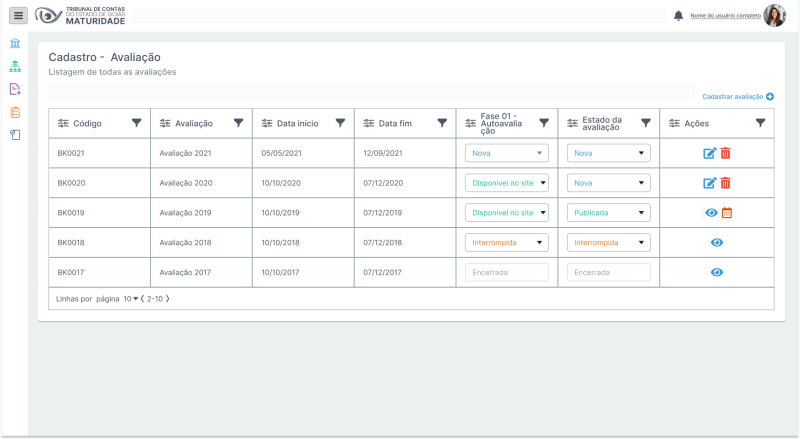Viewport: 800px width, 439px height.
Task: Open notifications with the bell icon
Action: pyautogui.click(x=679, y=16)
